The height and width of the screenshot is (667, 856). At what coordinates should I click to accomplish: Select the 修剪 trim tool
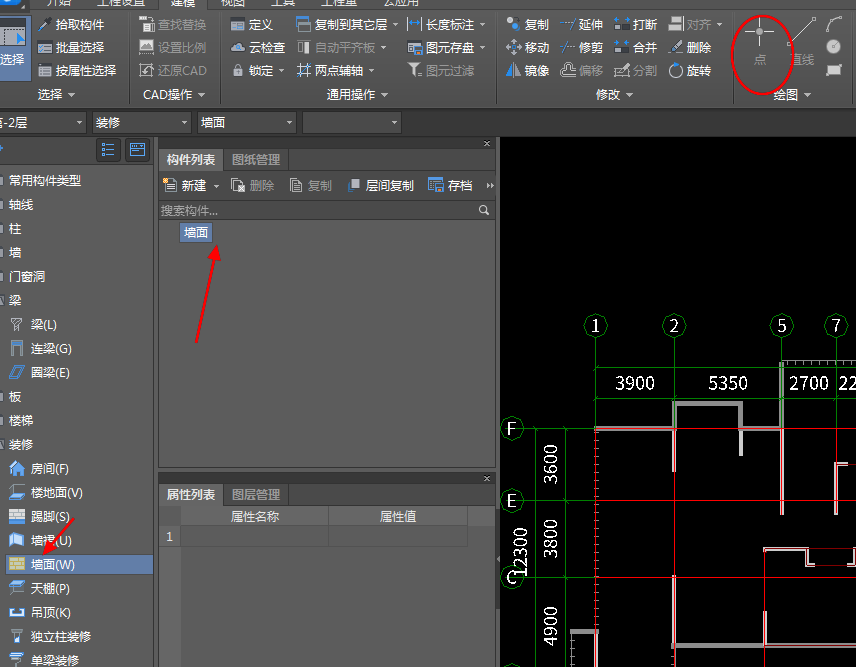(581, 47)
